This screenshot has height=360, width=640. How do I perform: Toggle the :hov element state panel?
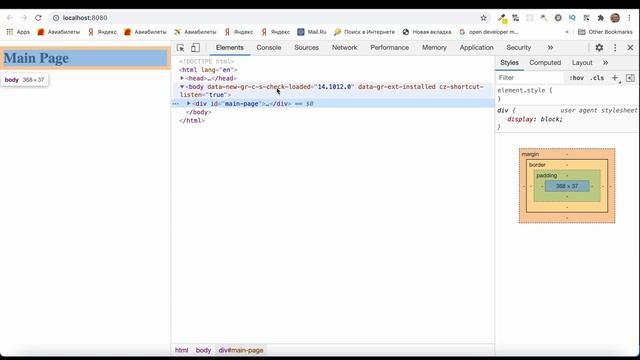pos(576,78)
